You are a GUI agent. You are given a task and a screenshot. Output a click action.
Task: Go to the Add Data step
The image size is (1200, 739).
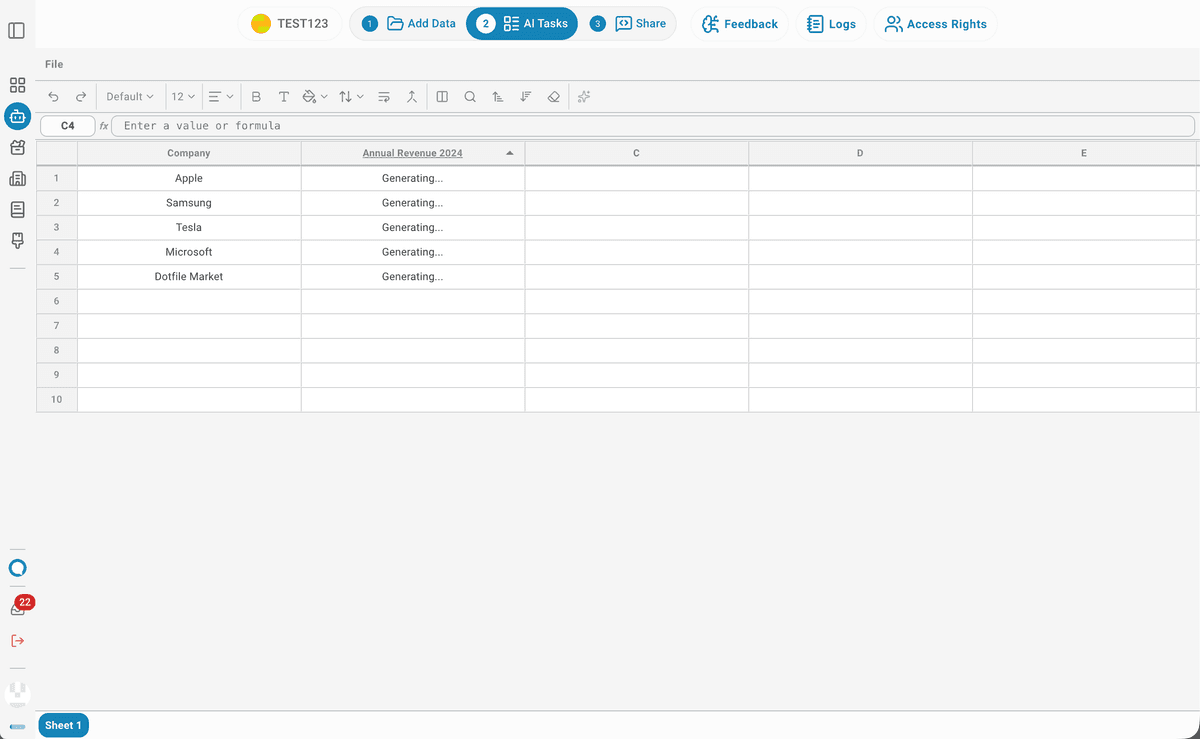(x=409, y=24)
